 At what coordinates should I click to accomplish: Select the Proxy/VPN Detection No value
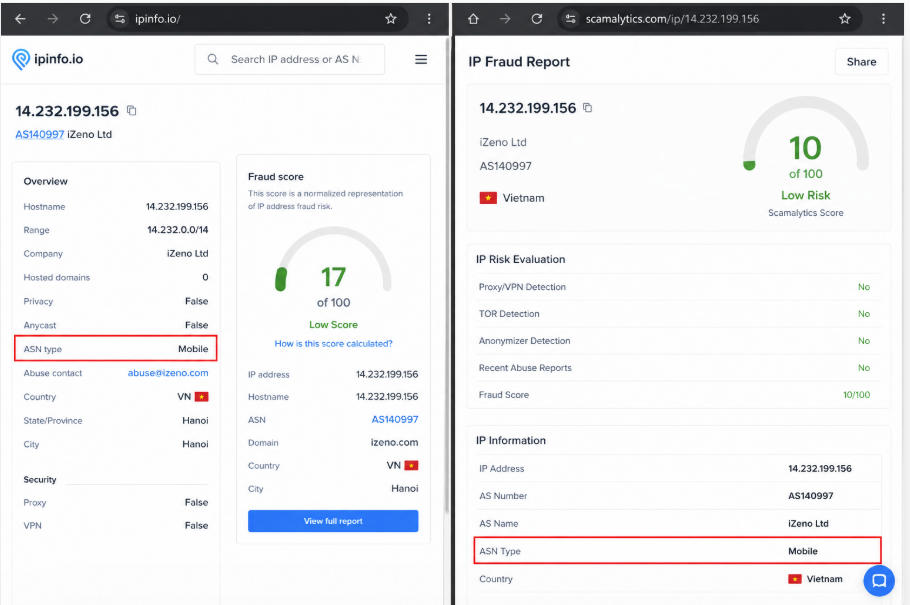864,287
